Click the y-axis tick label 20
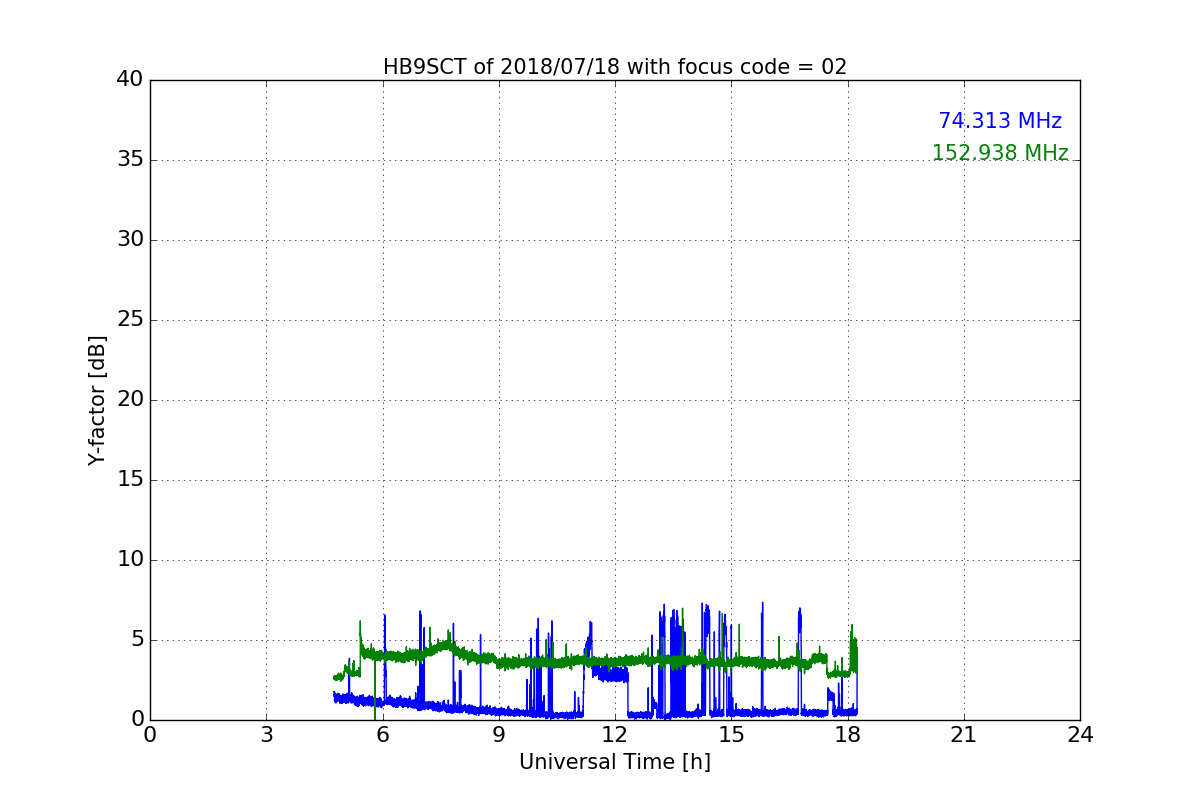Image resolution: width=1200 pixels, height=800 pixels. coord(130,400)
